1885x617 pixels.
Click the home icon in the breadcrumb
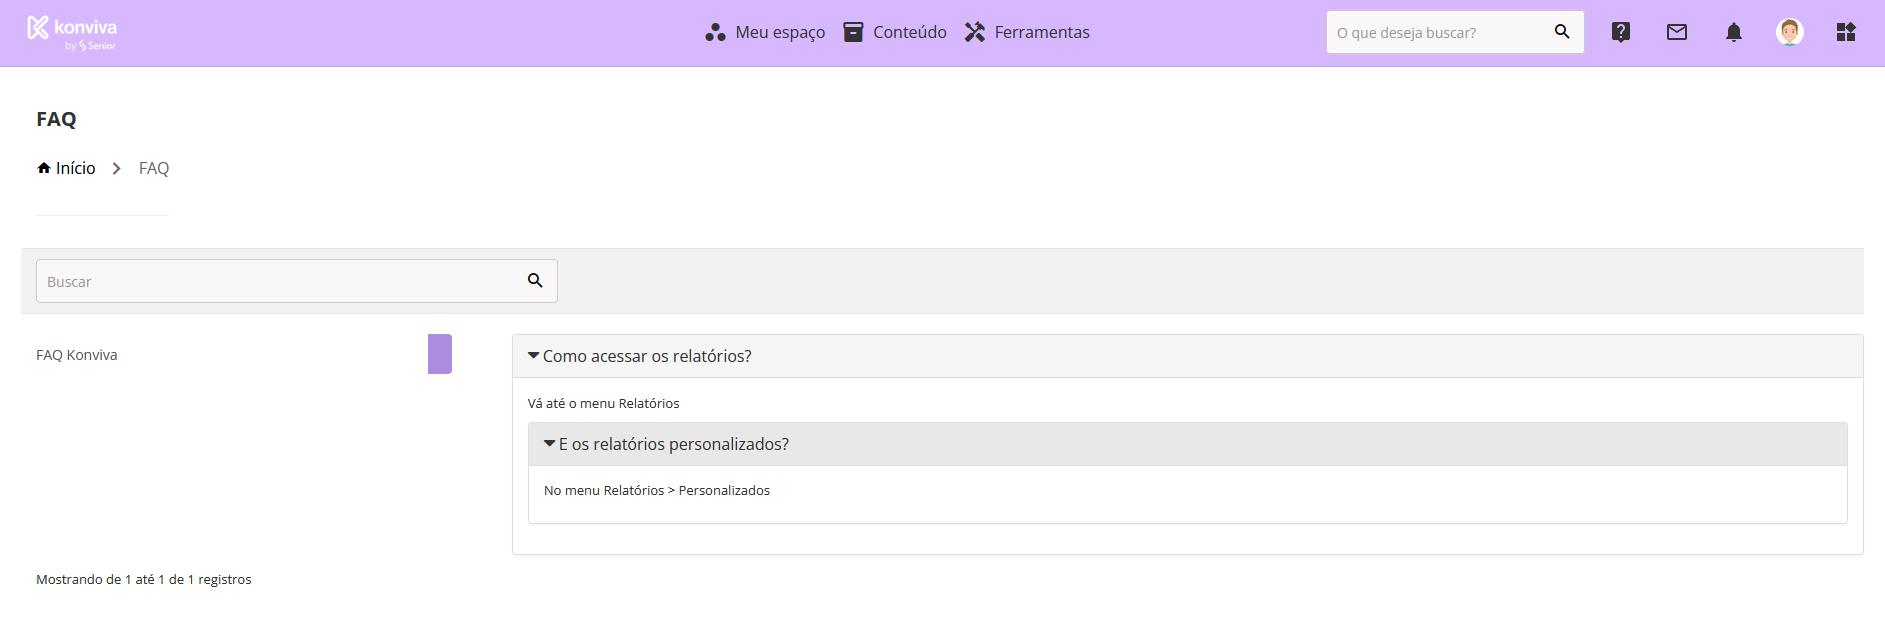pyautogui.click(x=44, y=168)
